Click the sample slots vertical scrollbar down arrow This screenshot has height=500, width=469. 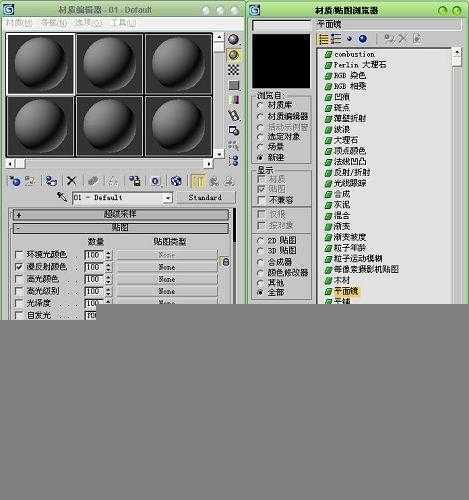[x=219, y=154]
